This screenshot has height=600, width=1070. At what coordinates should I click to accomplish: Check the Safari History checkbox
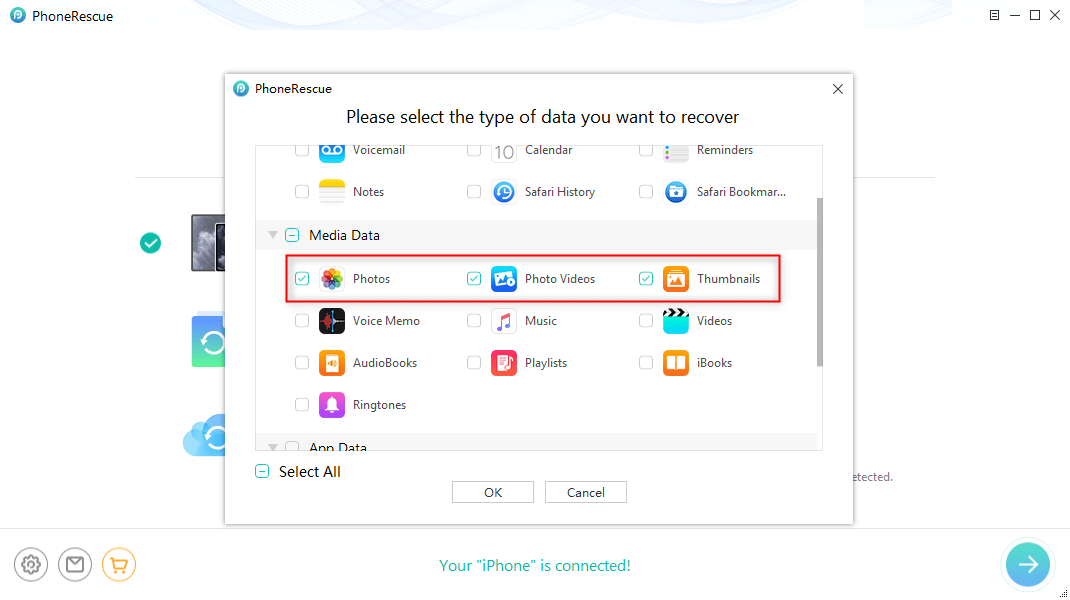click(x=474, y=192)
